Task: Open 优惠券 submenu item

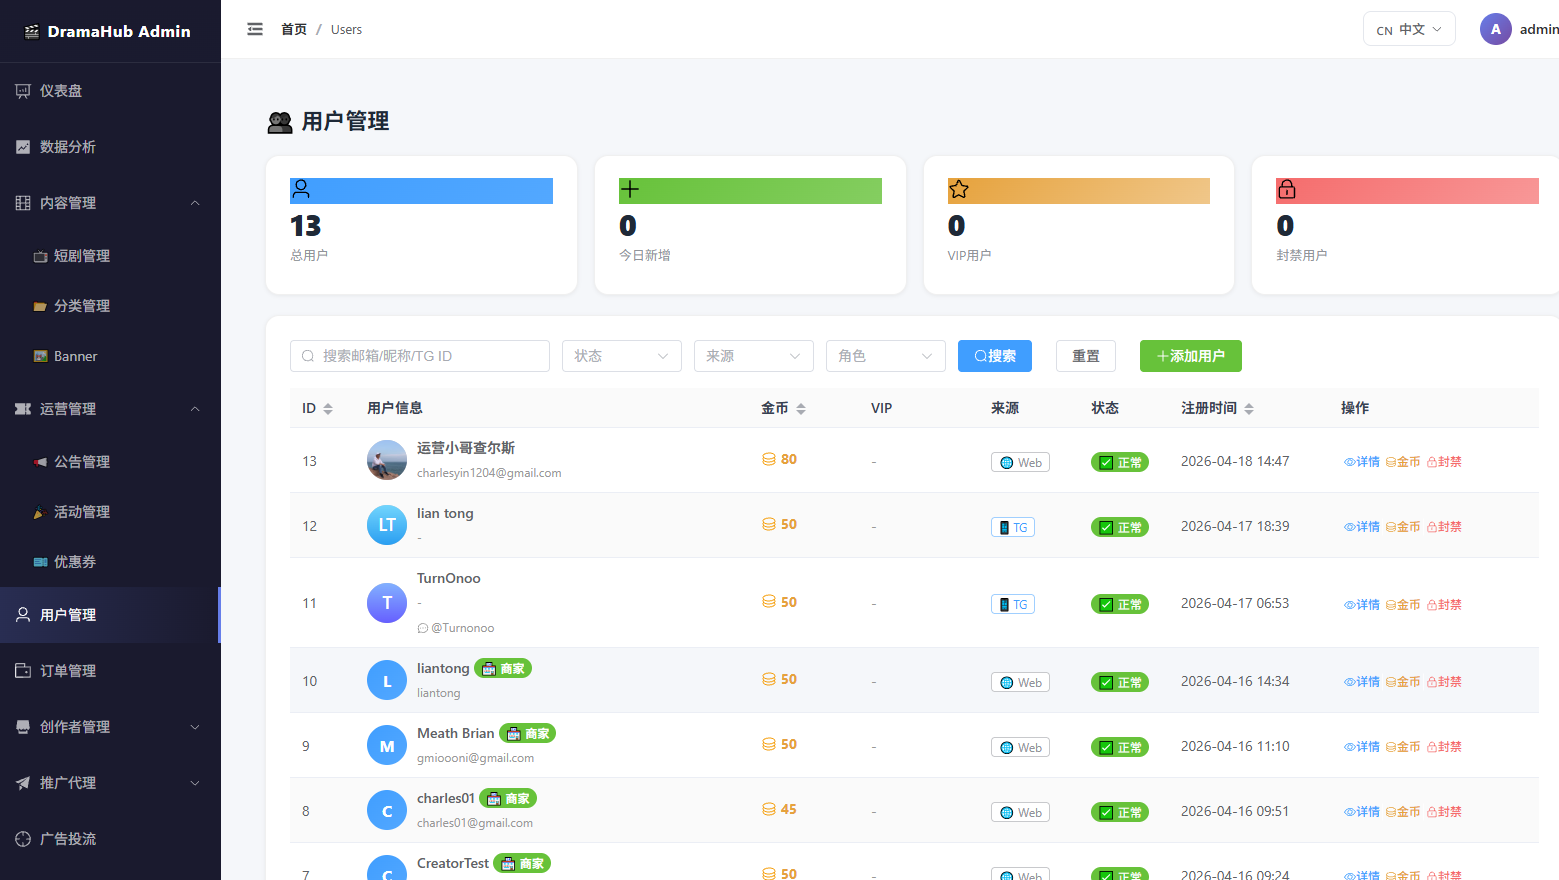Action: (x=110, y=562)
